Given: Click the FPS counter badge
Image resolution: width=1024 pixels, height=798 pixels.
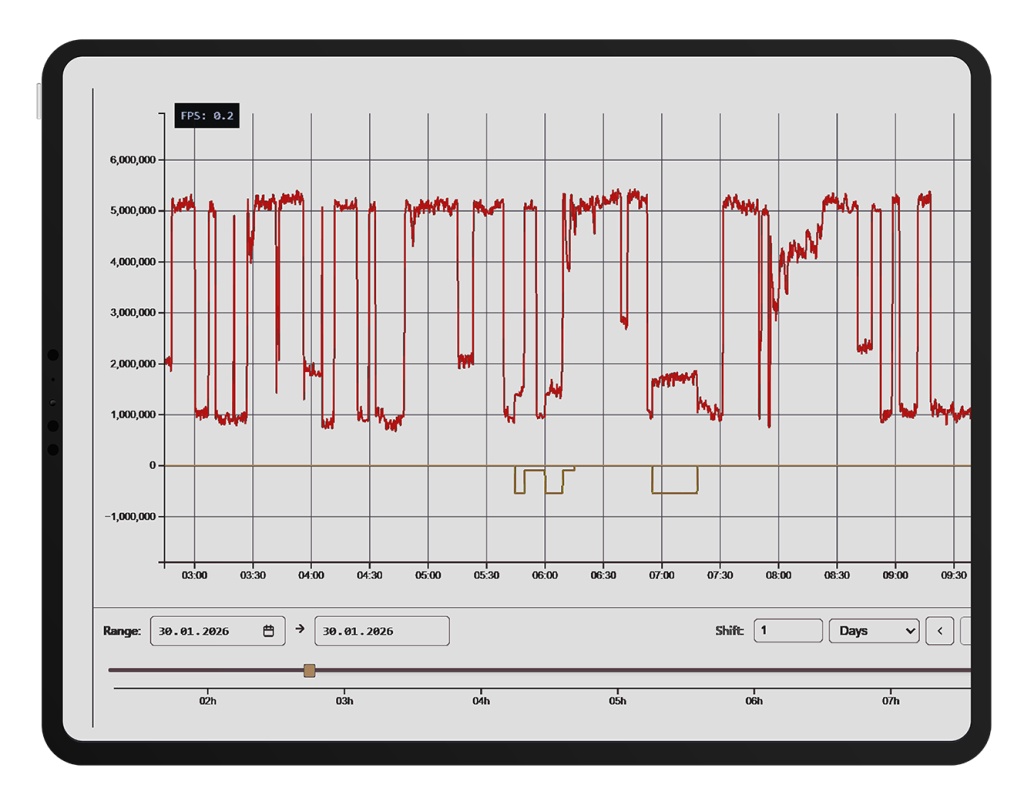Looking at the screenshot, I should [x=207, y=116].
